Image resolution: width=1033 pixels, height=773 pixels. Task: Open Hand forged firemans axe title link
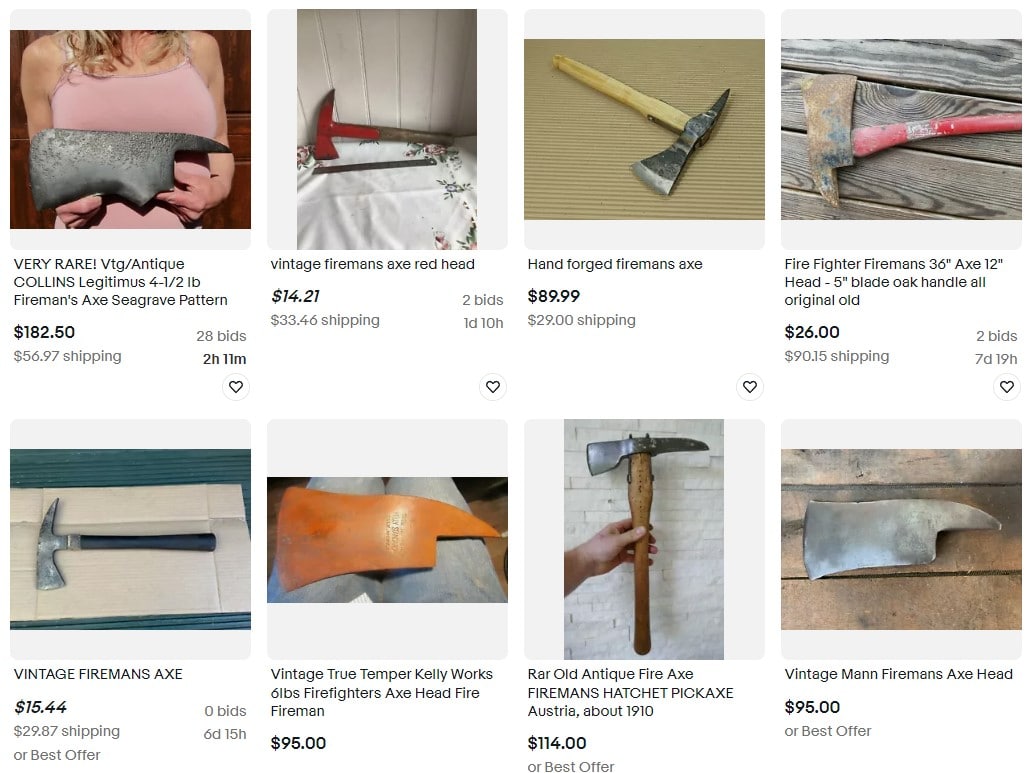point(615,264)
